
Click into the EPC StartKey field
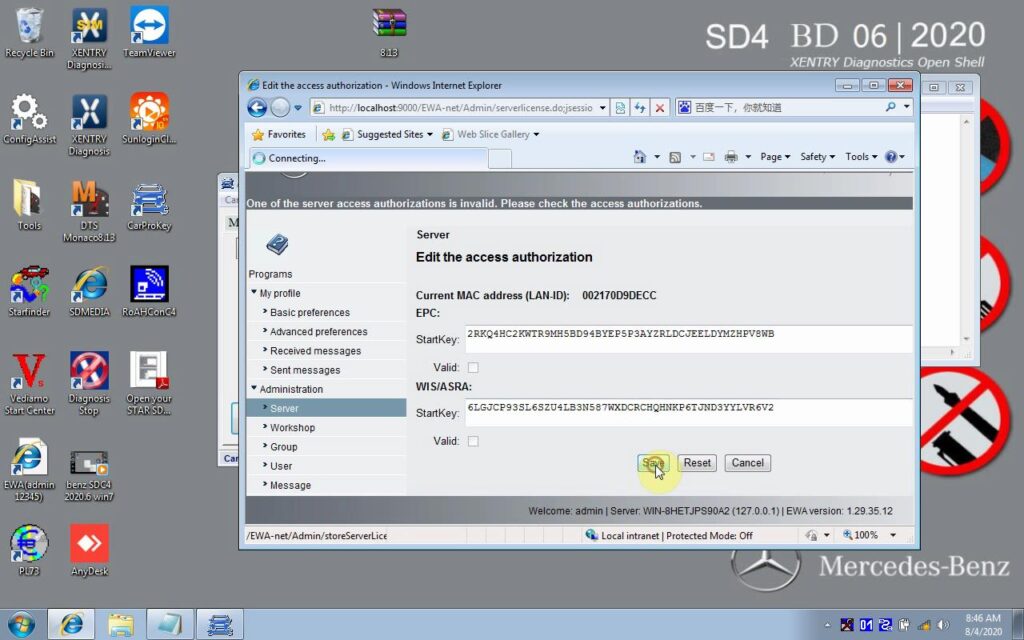[x=688, y=339]
